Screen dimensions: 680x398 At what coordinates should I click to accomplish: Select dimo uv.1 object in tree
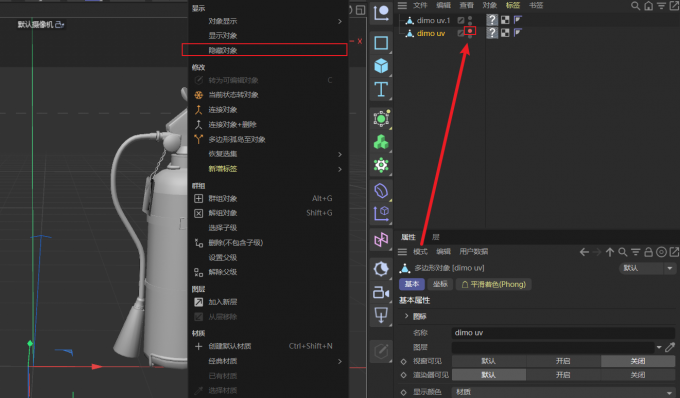(433, 20)
